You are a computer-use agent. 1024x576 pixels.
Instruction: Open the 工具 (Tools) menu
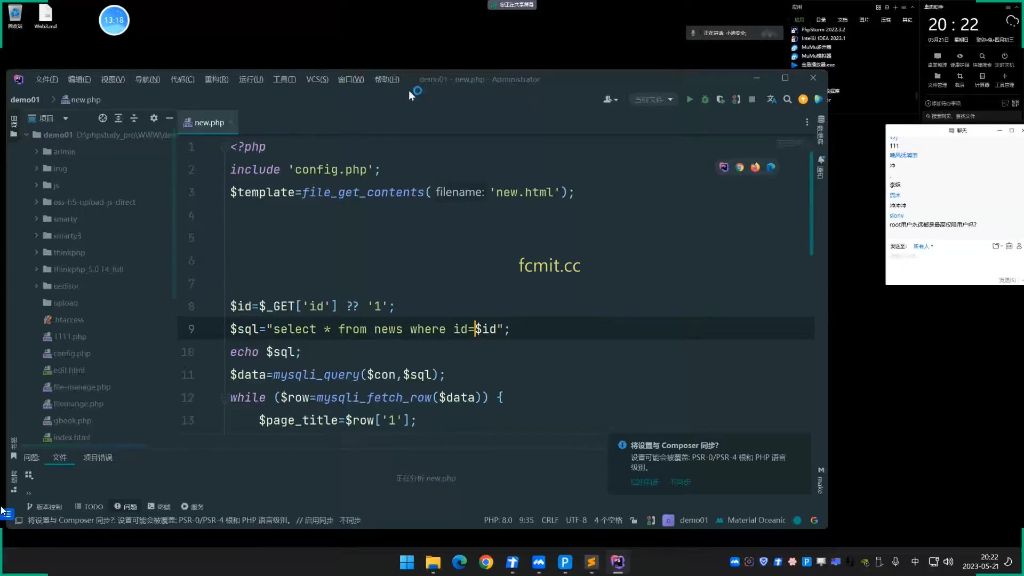pyautogui.click(x=284, y=79)
